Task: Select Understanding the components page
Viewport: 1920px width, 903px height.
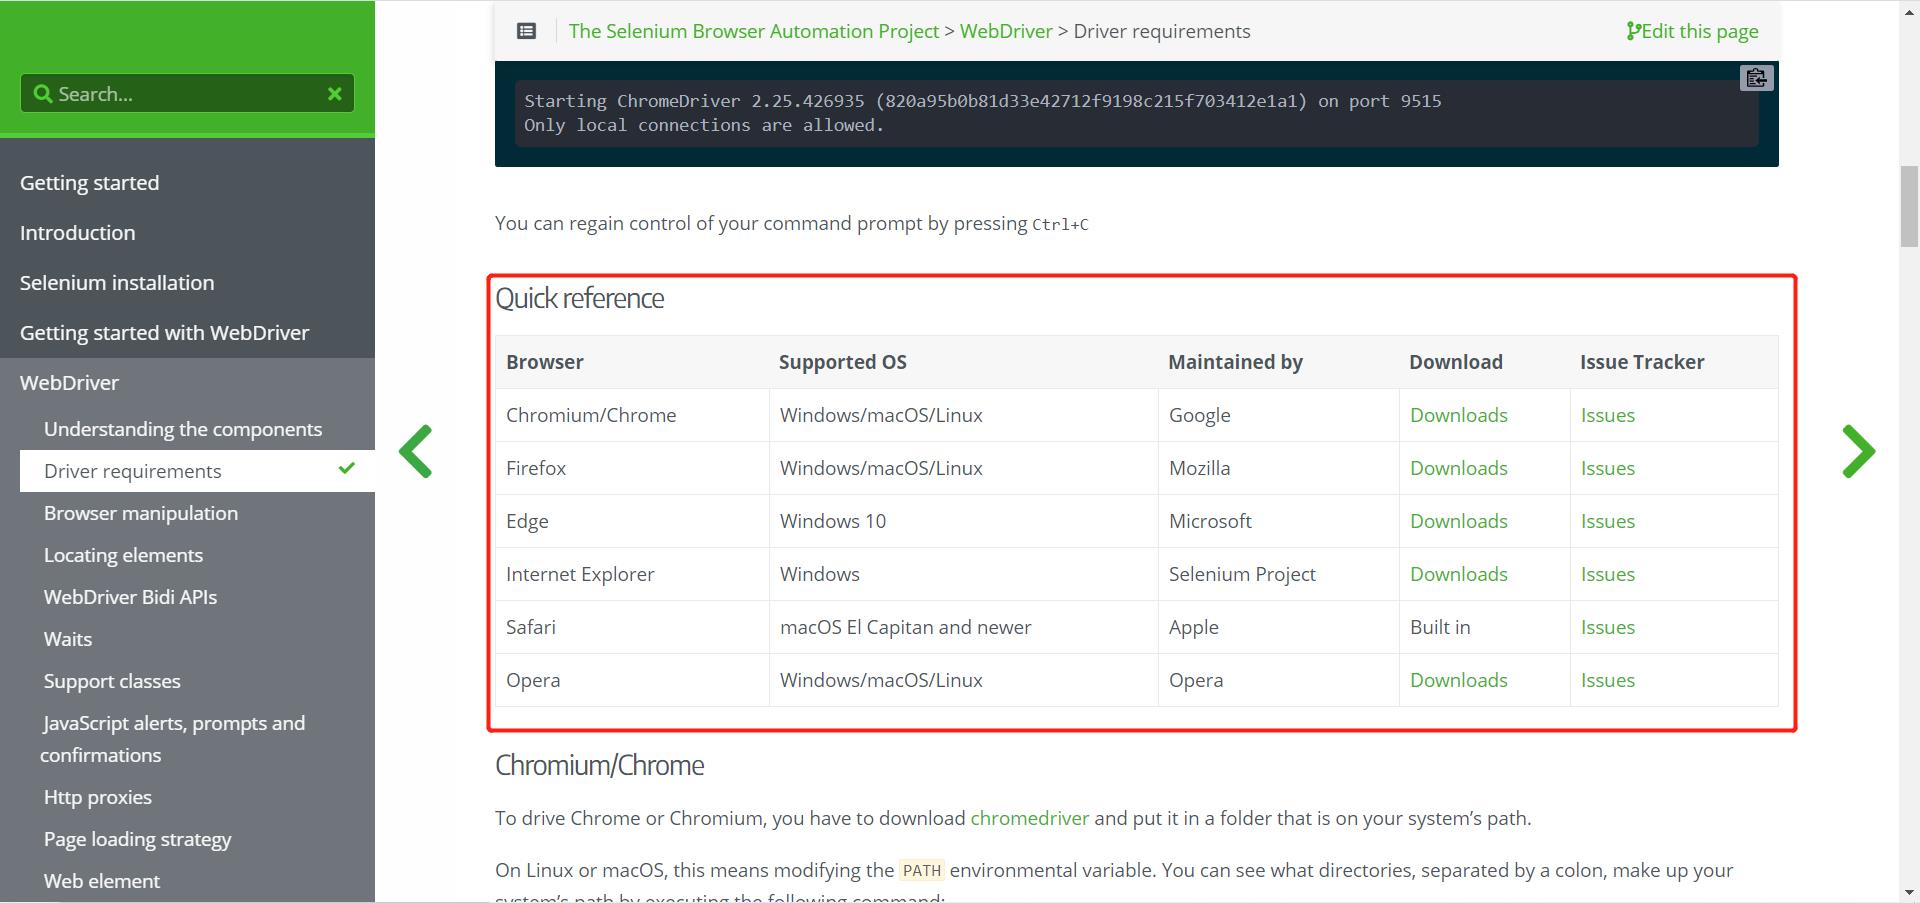Action: (183, 429)
